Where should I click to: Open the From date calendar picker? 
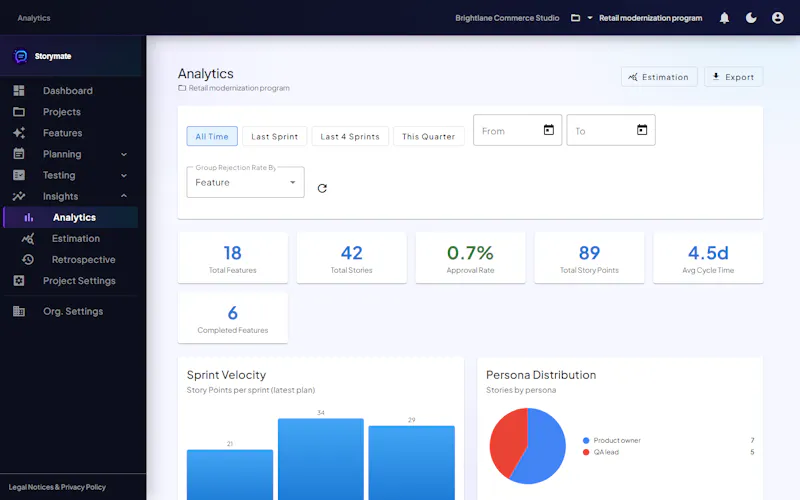(x=548, y=130)
